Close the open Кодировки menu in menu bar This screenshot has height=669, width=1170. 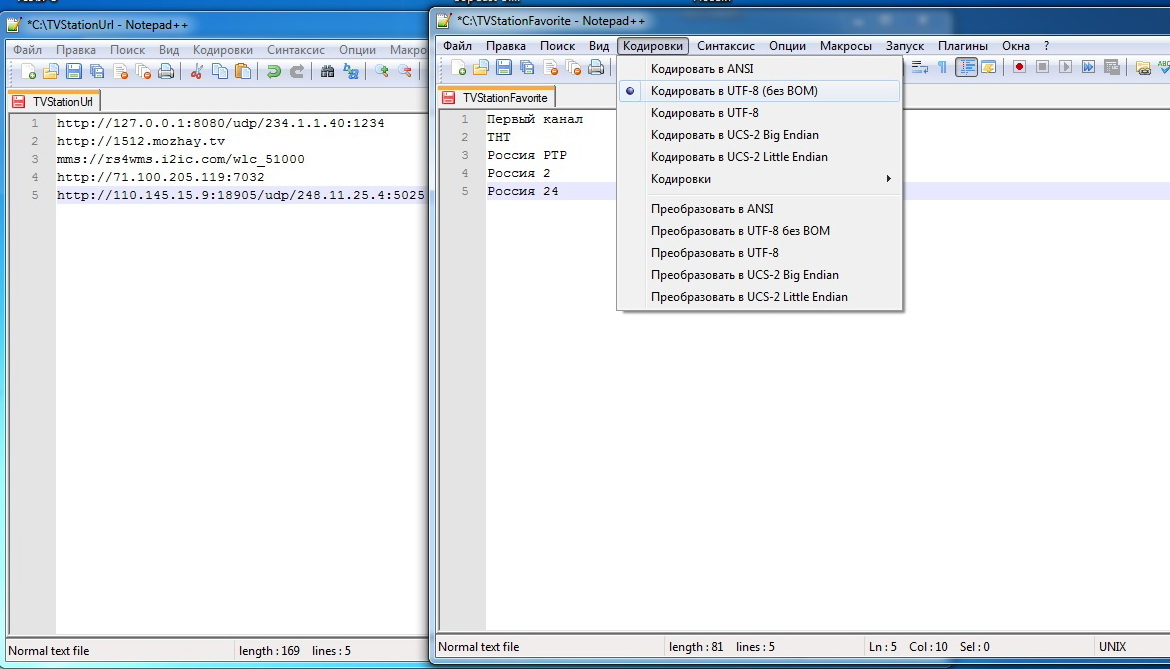[653, 46]
